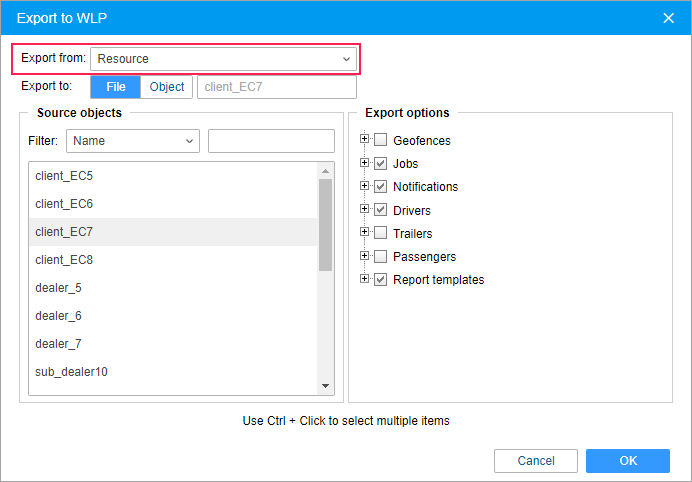Expand the Jobs tree node

(x=364, y=162)
